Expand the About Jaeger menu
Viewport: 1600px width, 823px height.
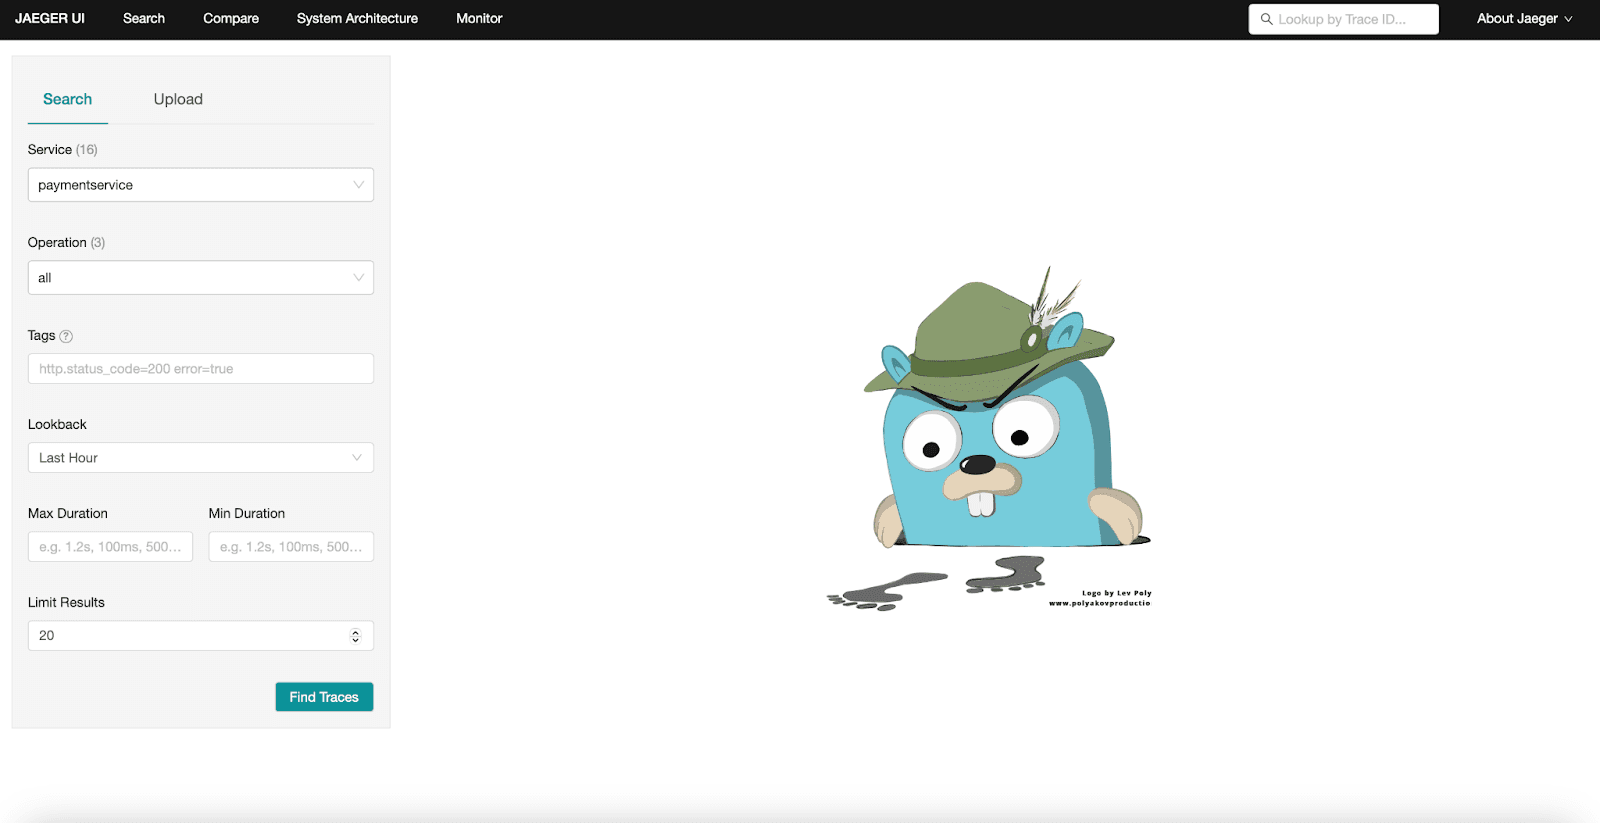coord(1523,19)
